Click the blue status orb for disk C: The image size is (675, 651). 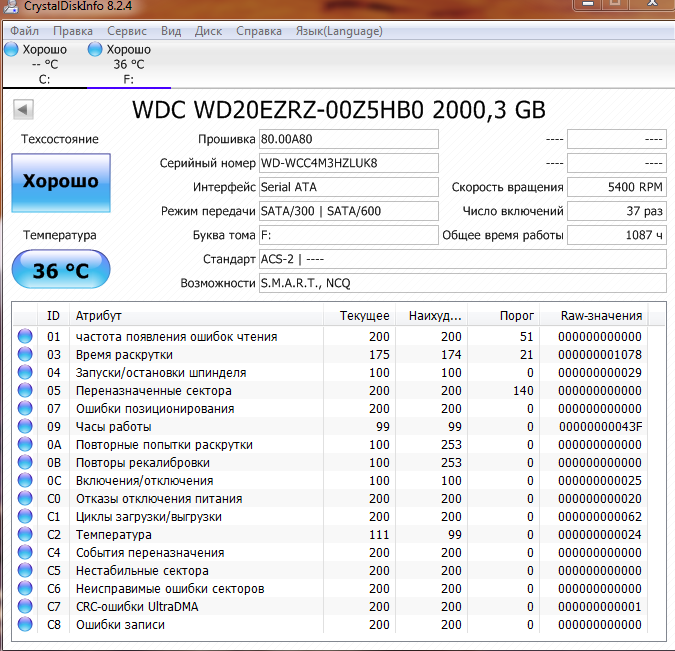click(x=11, y=49)
